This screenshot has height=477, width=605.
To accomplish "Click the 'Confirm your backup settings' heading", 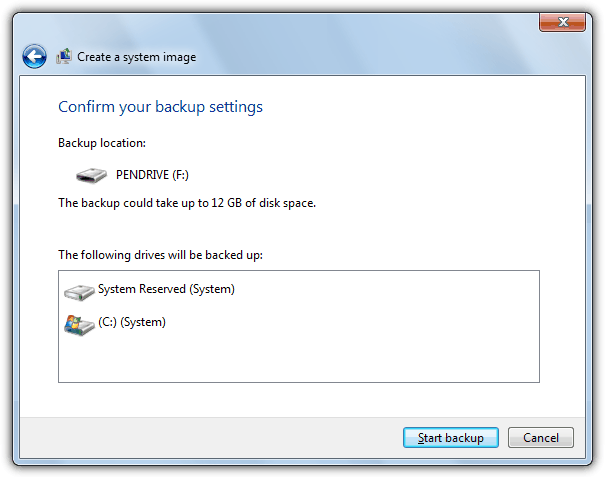I will click(160, 107).
